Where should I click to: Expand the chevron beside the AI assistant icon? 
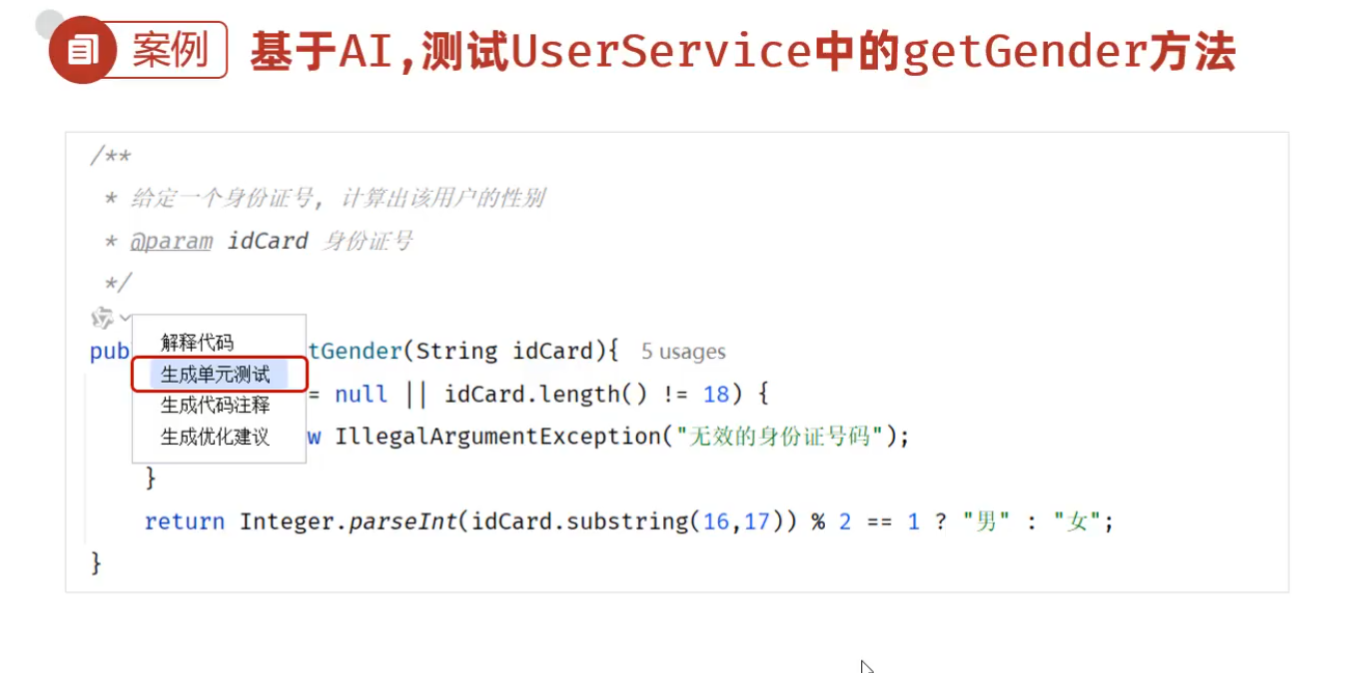124,319
